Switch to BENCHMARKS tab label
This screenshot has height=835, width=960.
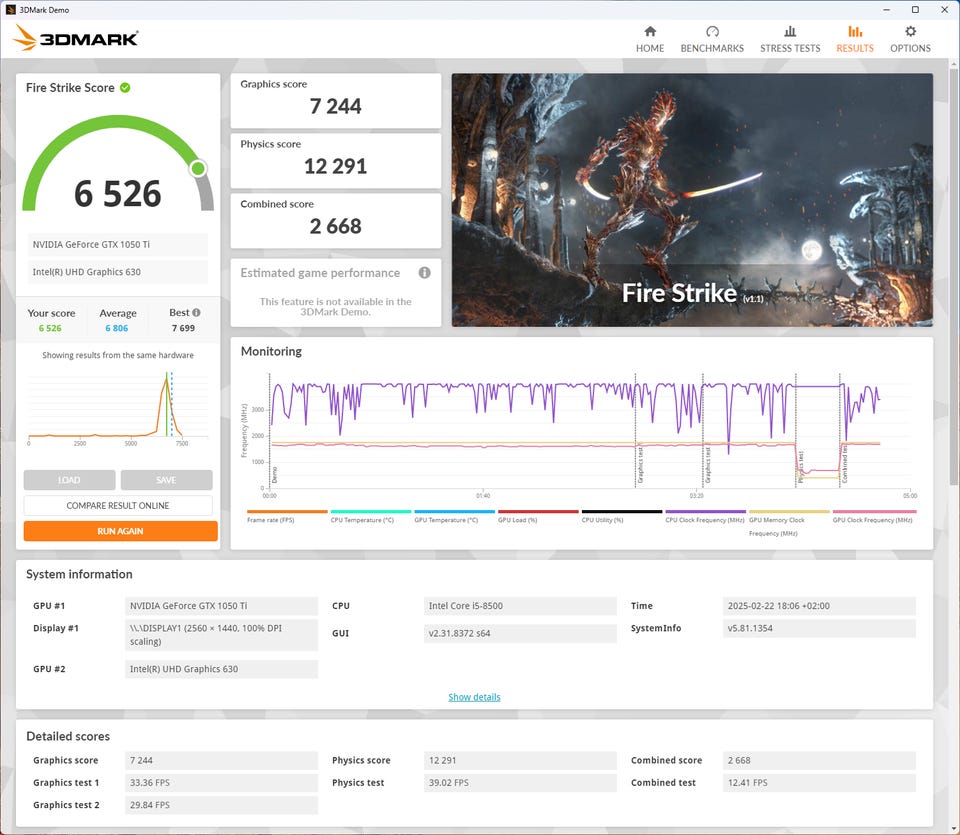click(x=712, y=48)
